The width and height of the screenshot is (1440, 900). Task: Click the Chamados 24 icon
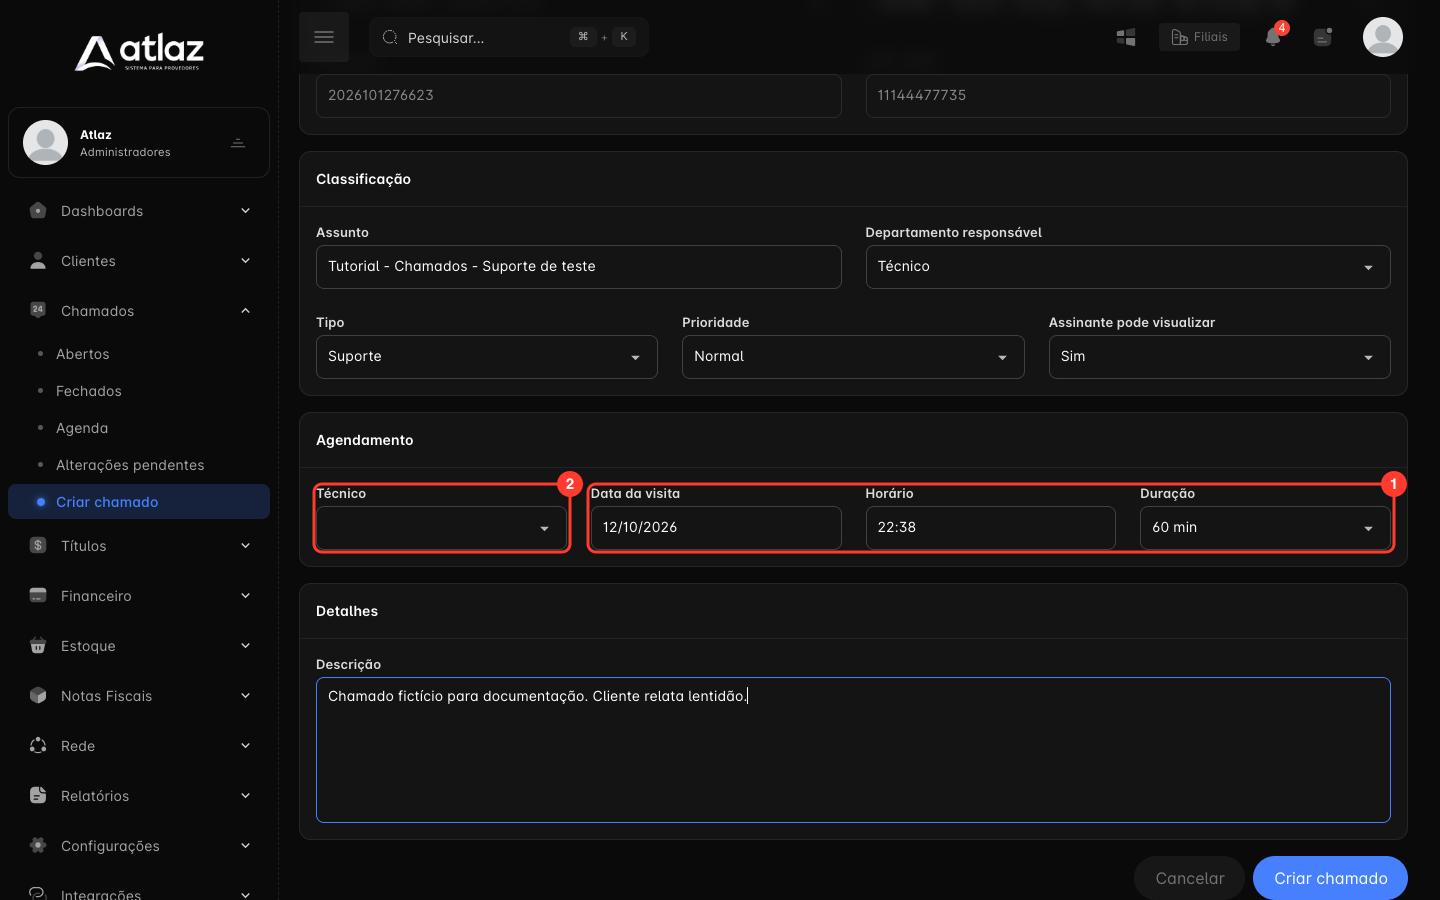[38, 310]
